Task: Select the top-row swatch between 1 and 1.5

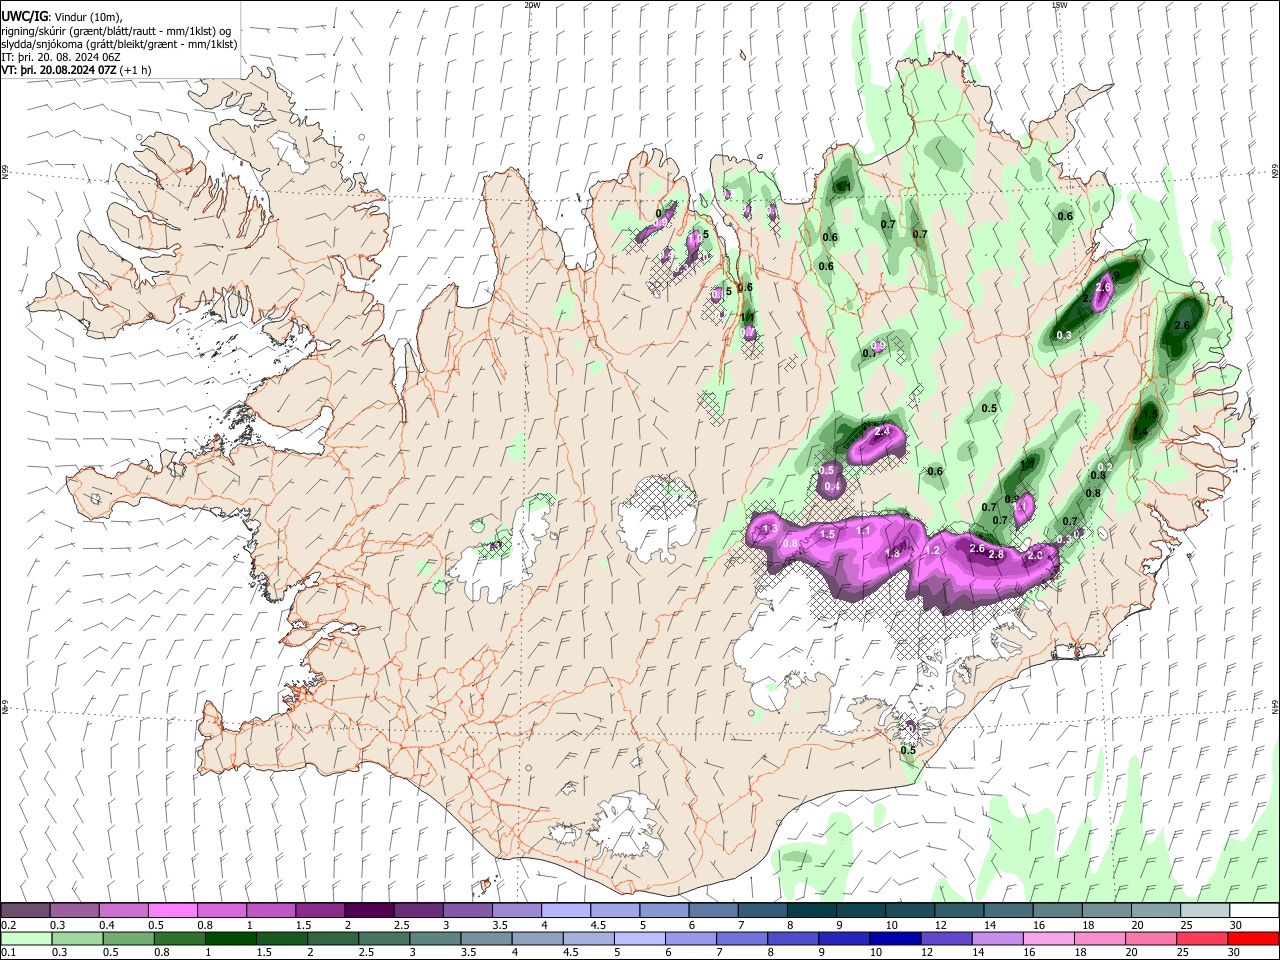Action: point(270,911)
